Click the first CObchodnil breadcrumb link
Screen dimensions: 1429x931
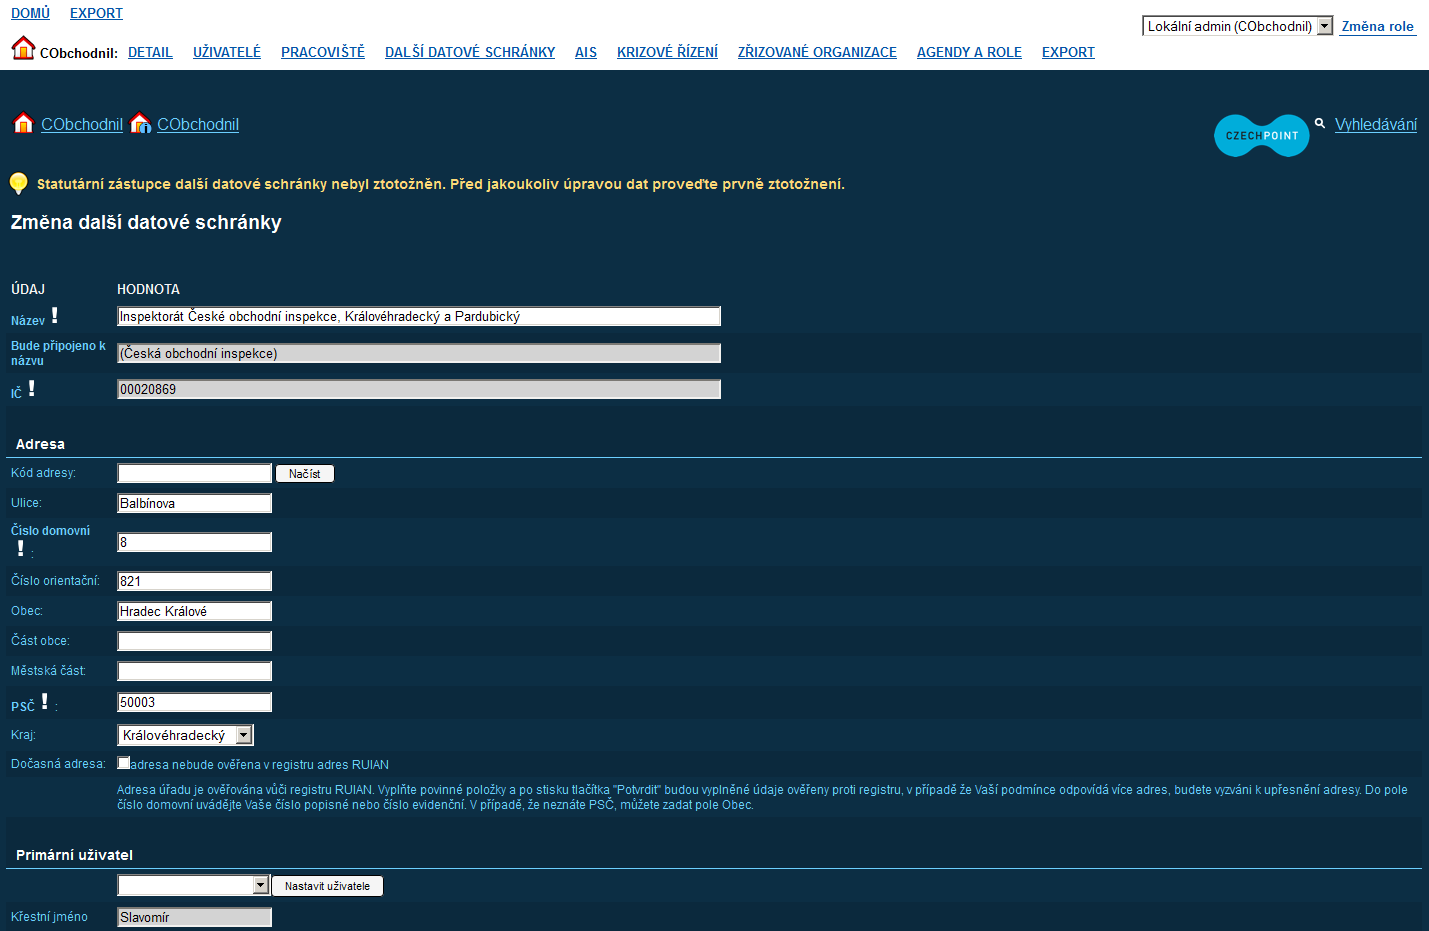tap(82, 124)
